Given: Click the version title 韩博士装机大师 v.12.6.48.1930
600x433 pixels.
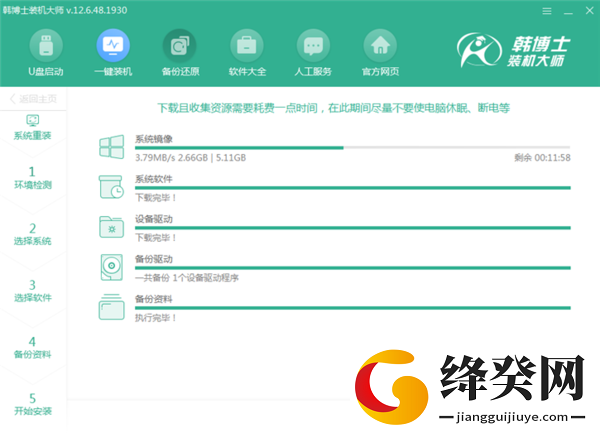Looking at the screenshot, I should tap(65, 10).
